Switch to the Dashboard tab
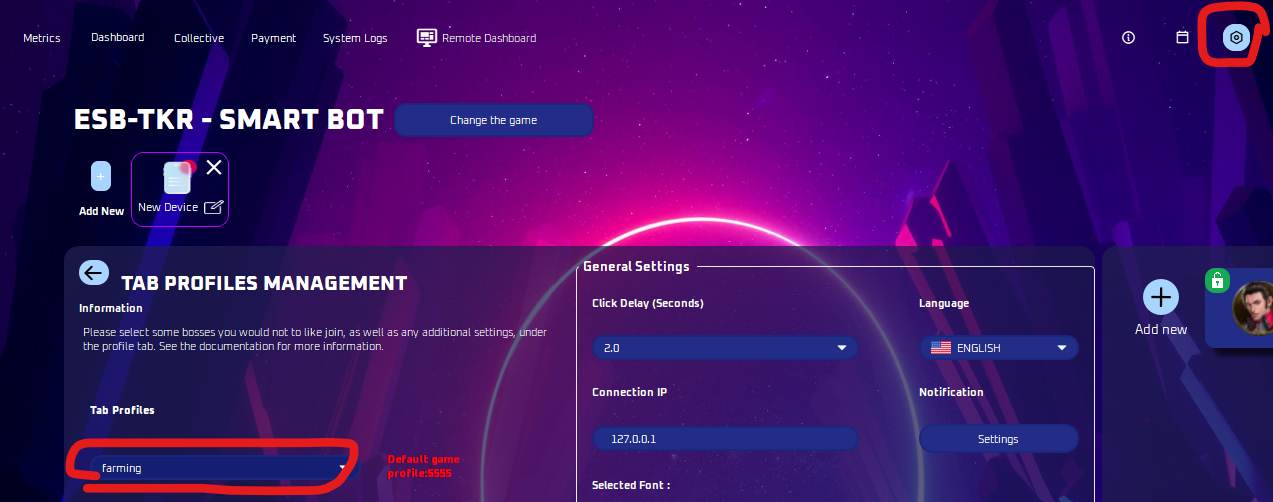The image size is (1273, 502). [117, 37]
